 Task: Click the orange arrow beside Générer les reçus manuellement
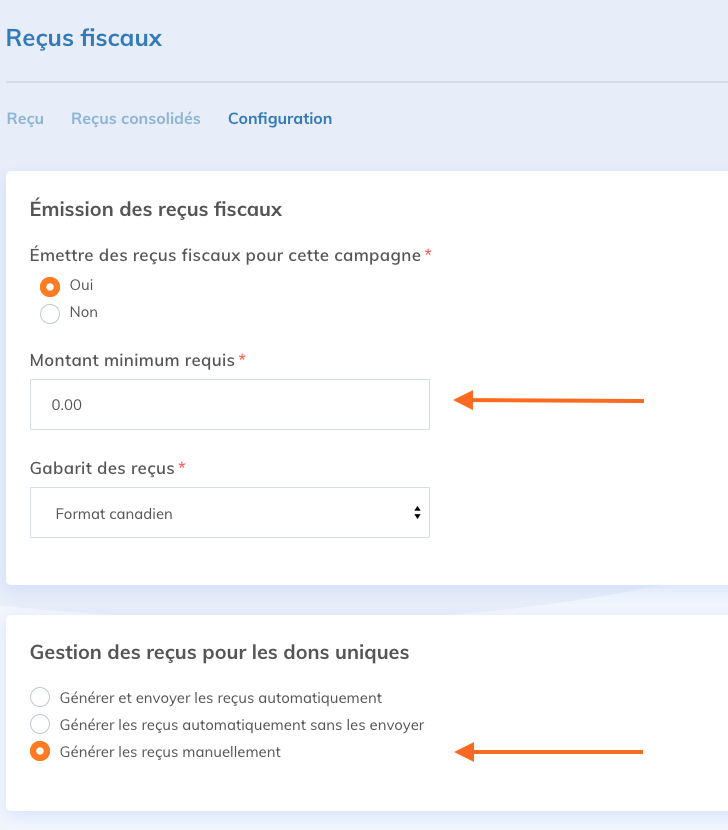pyautogui.click(x=548, y=753)
